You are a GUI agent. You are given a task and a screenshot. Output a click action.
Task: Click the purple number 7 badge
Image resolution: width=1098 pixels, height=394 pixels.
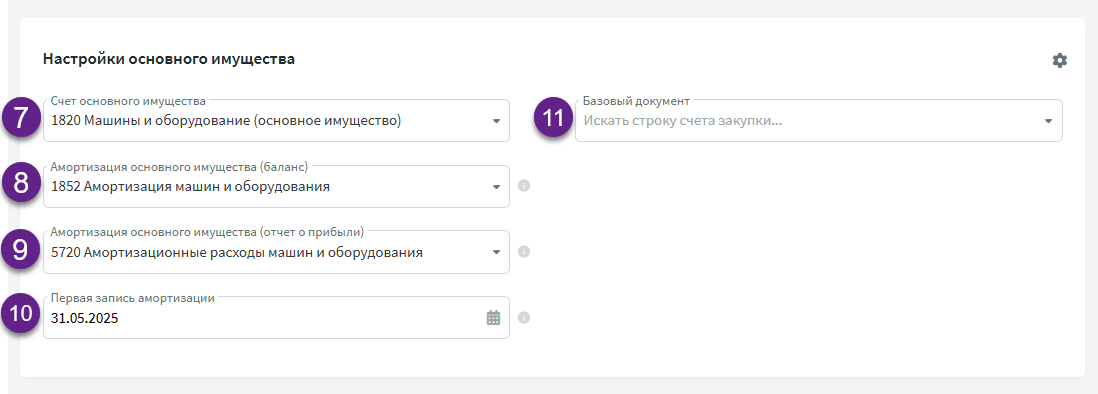(x=21, y=118)
